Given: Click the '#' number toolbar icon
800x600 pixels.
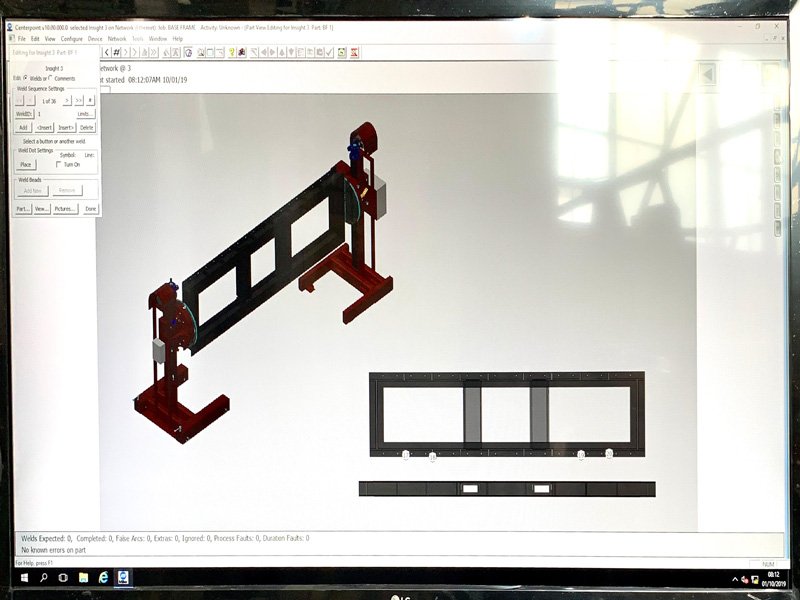Looking at the screenshot, I should point(116,52).
